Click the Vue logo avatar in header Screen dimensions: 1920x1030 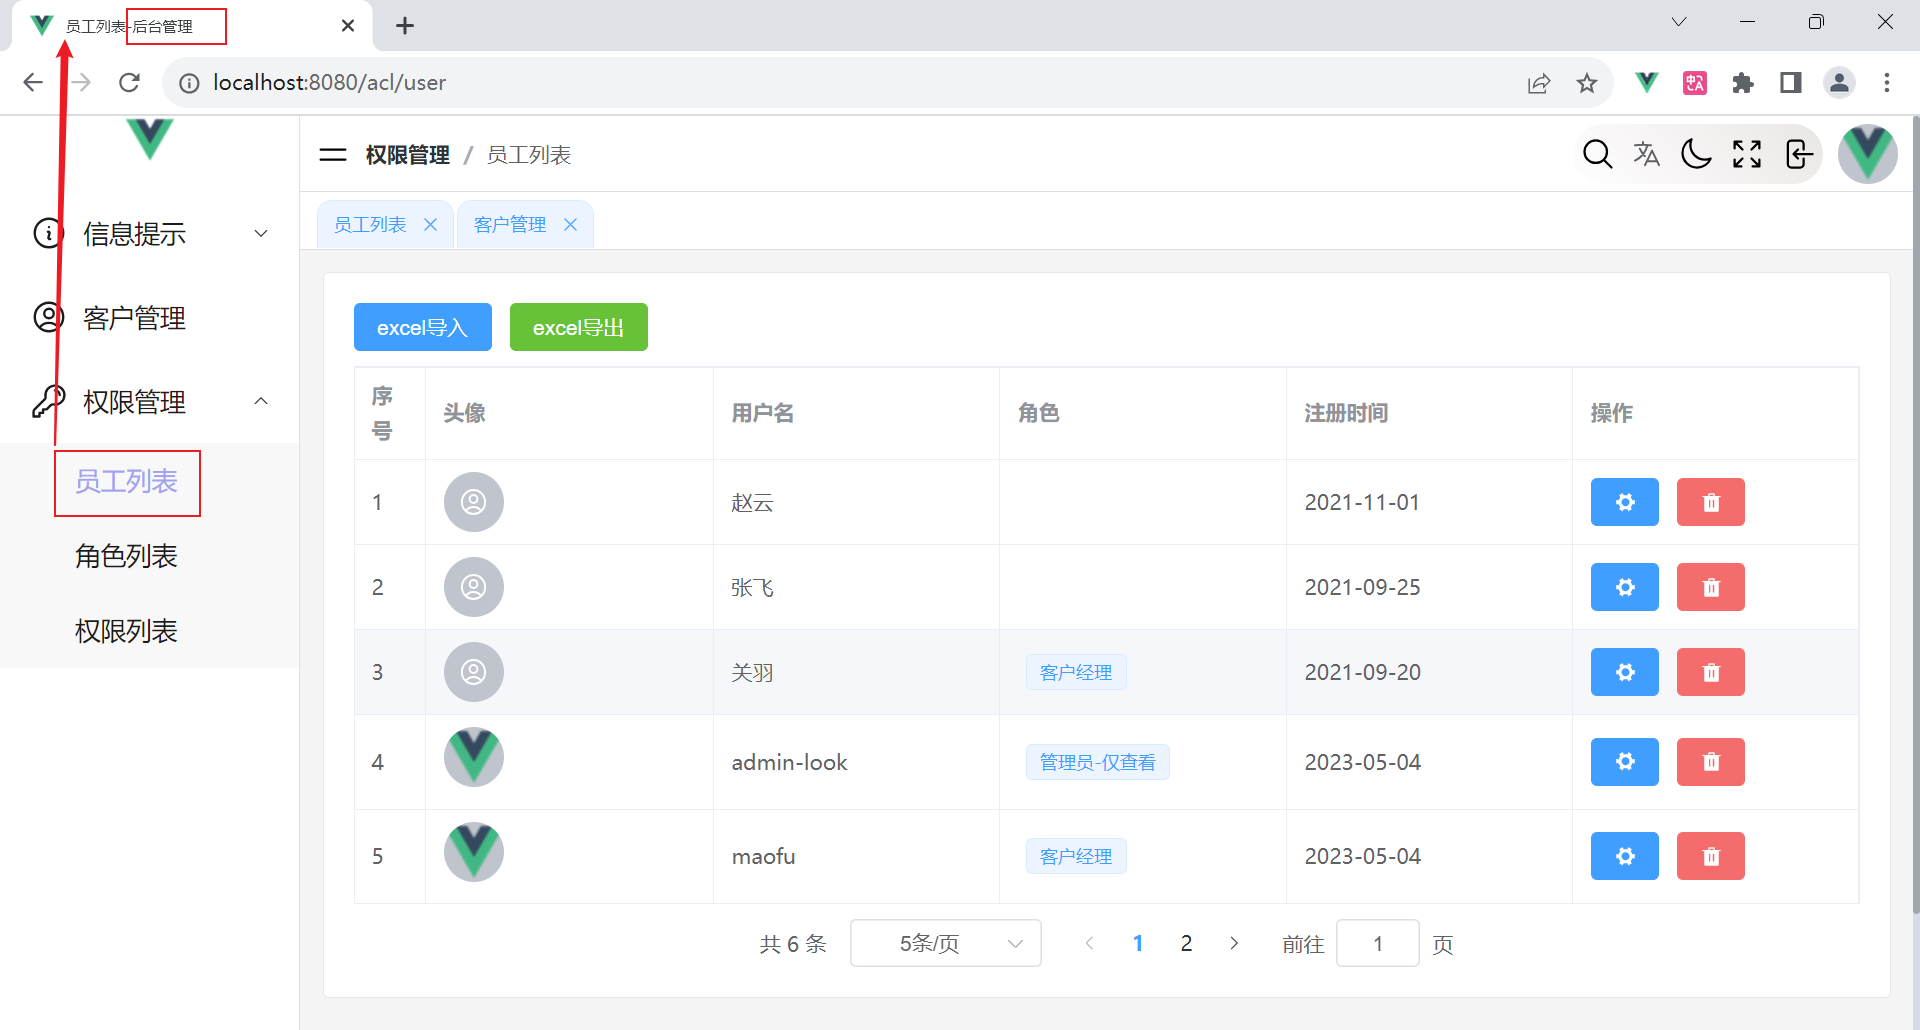coord(1867,154)
